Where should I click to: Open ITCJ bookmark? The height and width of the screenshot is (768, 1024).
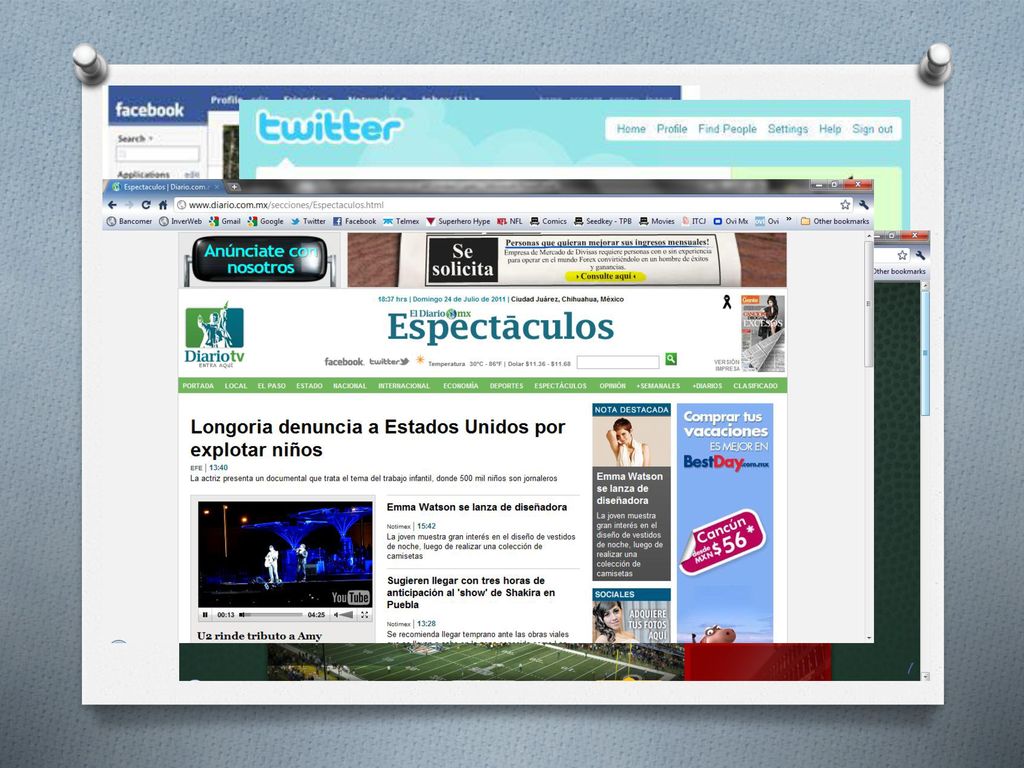[694, 221]
